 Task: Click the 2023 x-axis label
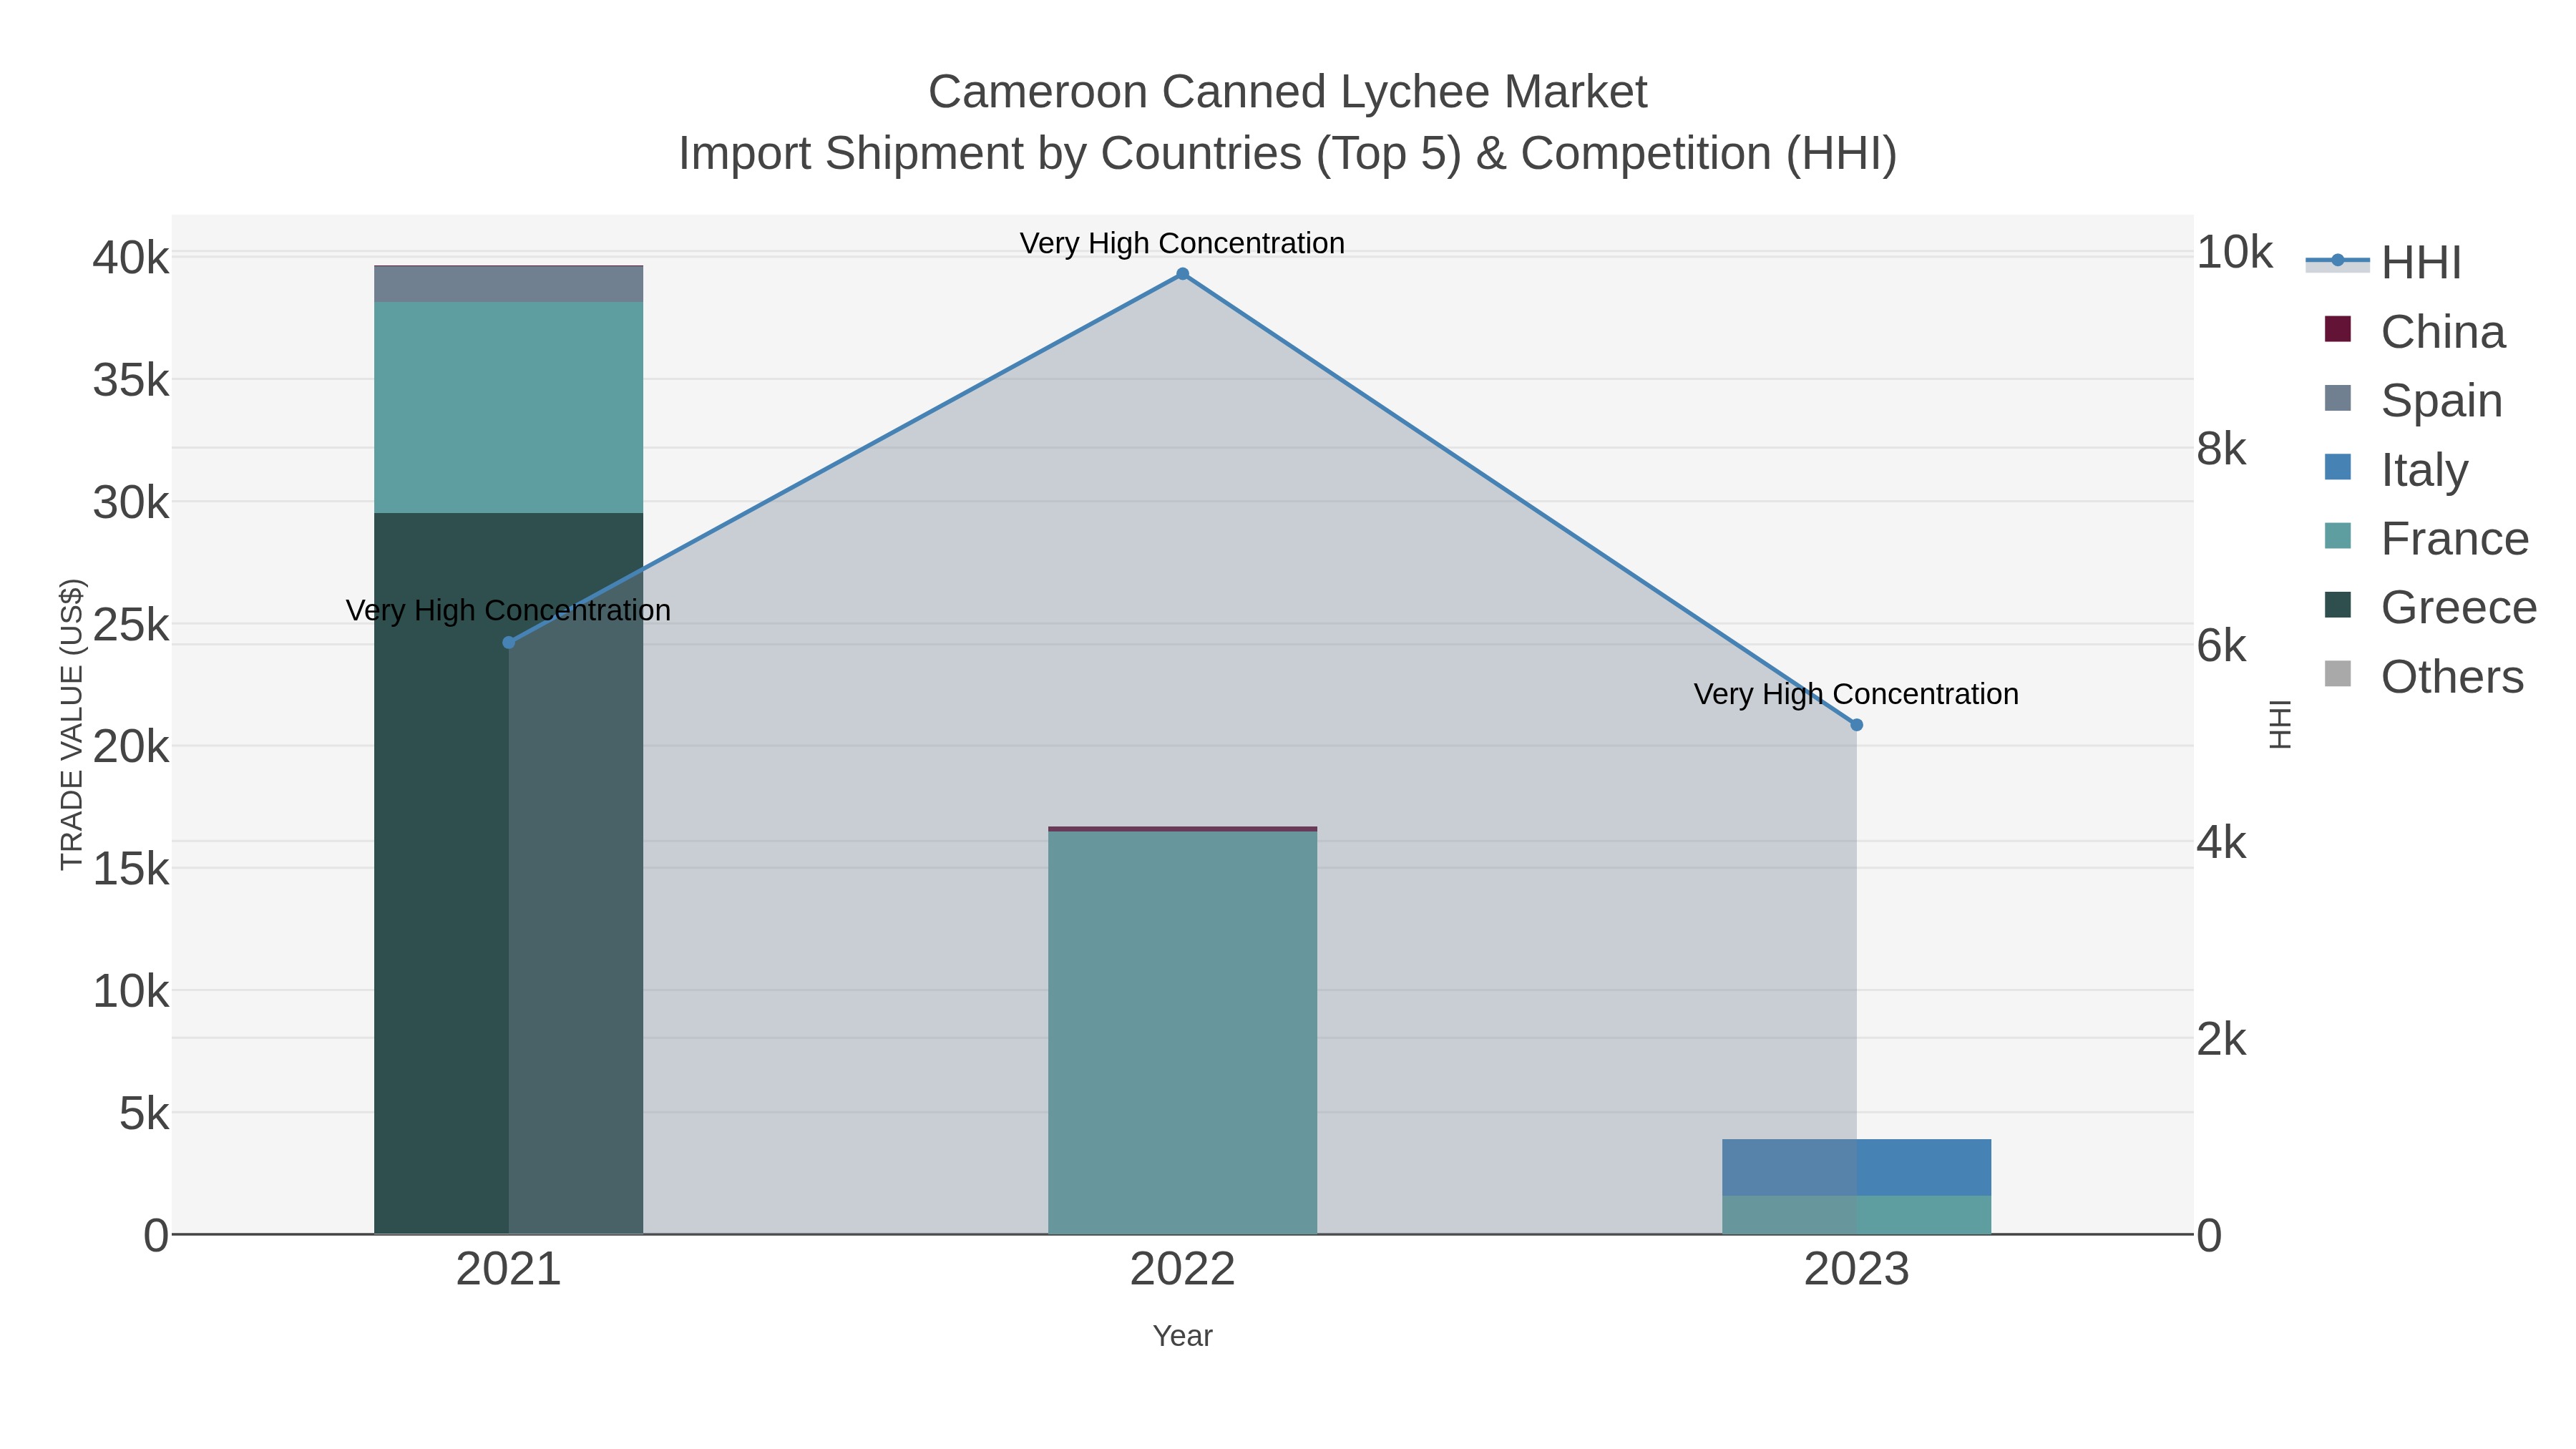[1856, 1270]
